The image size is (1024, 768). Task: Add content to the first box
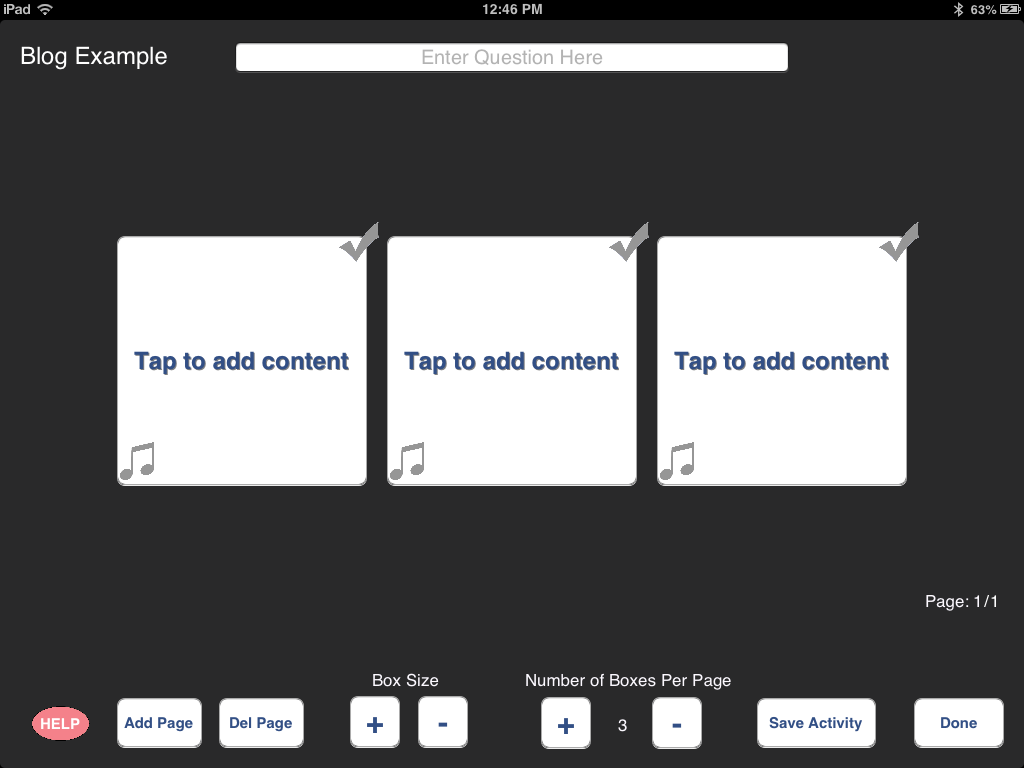click(242, 361)
